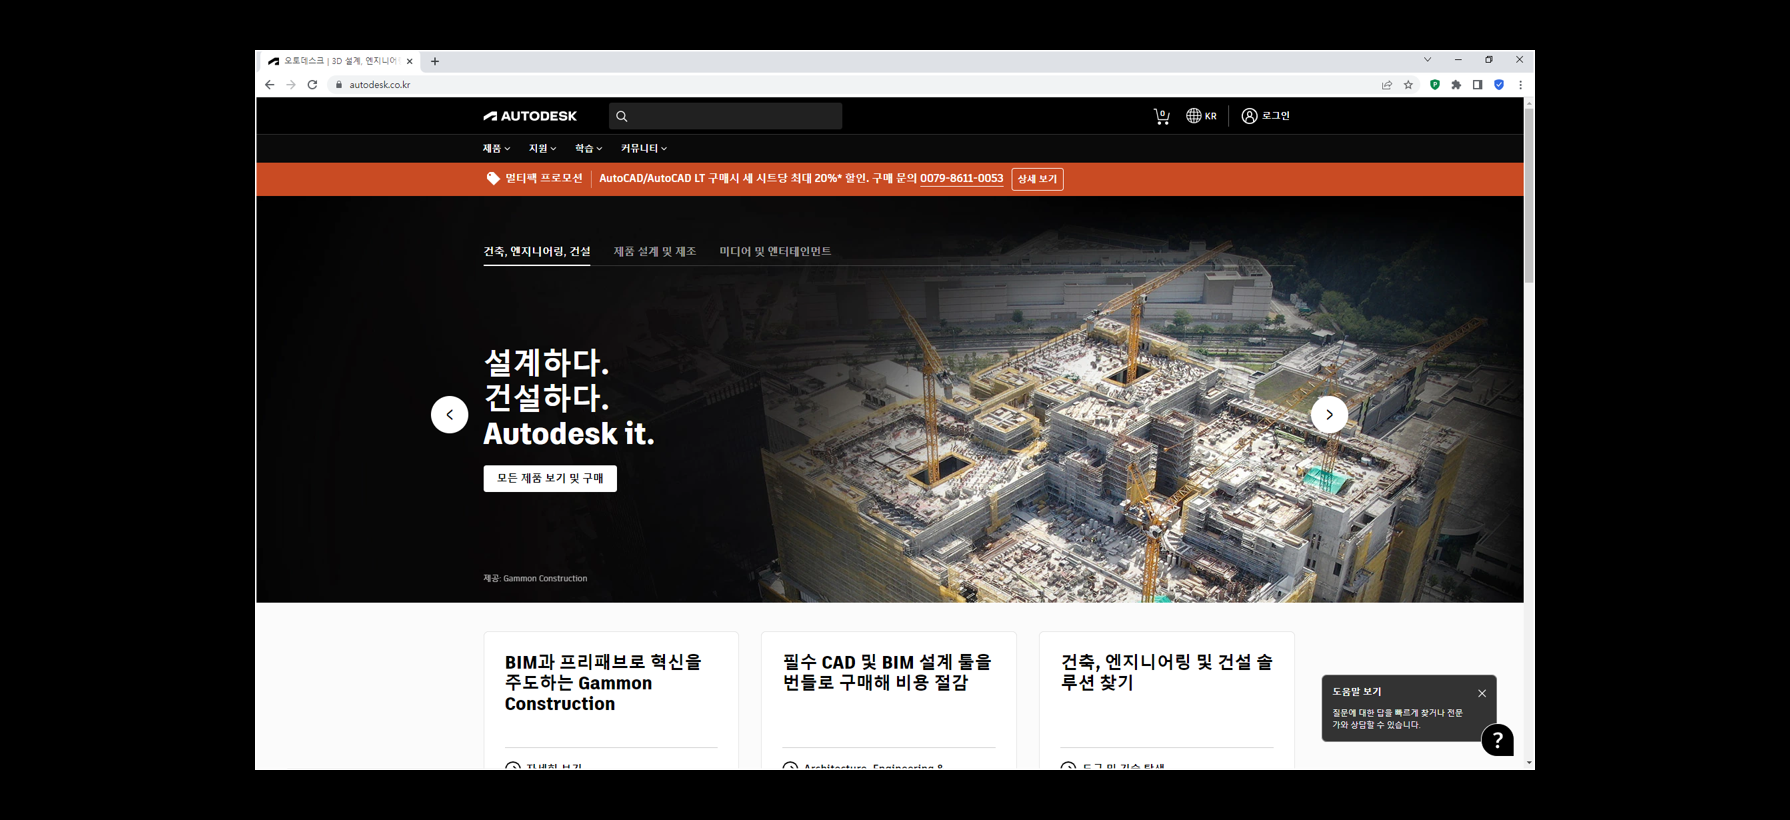The height and width of the screenshot is (820, 1790).
Task: Reload the current page
Action: tap(312, 85)
